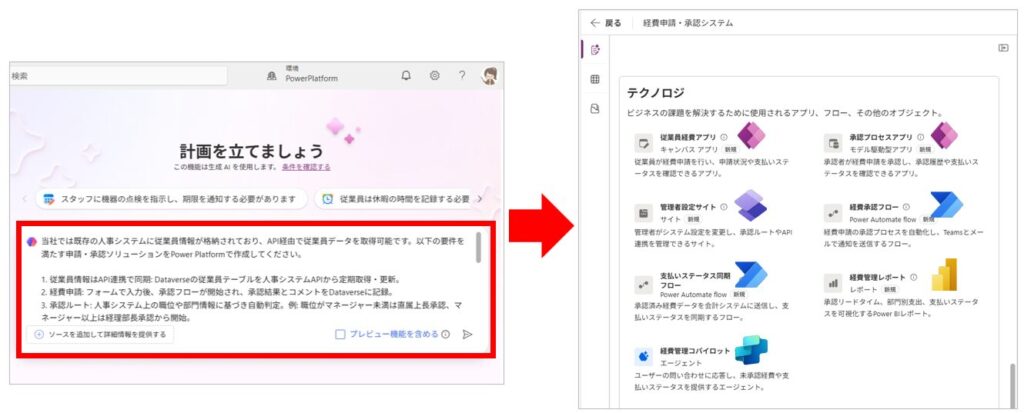Click the テクノロジ section heading
The width and height of the screenshot is (1024, 413).
(x=656, y=93)
